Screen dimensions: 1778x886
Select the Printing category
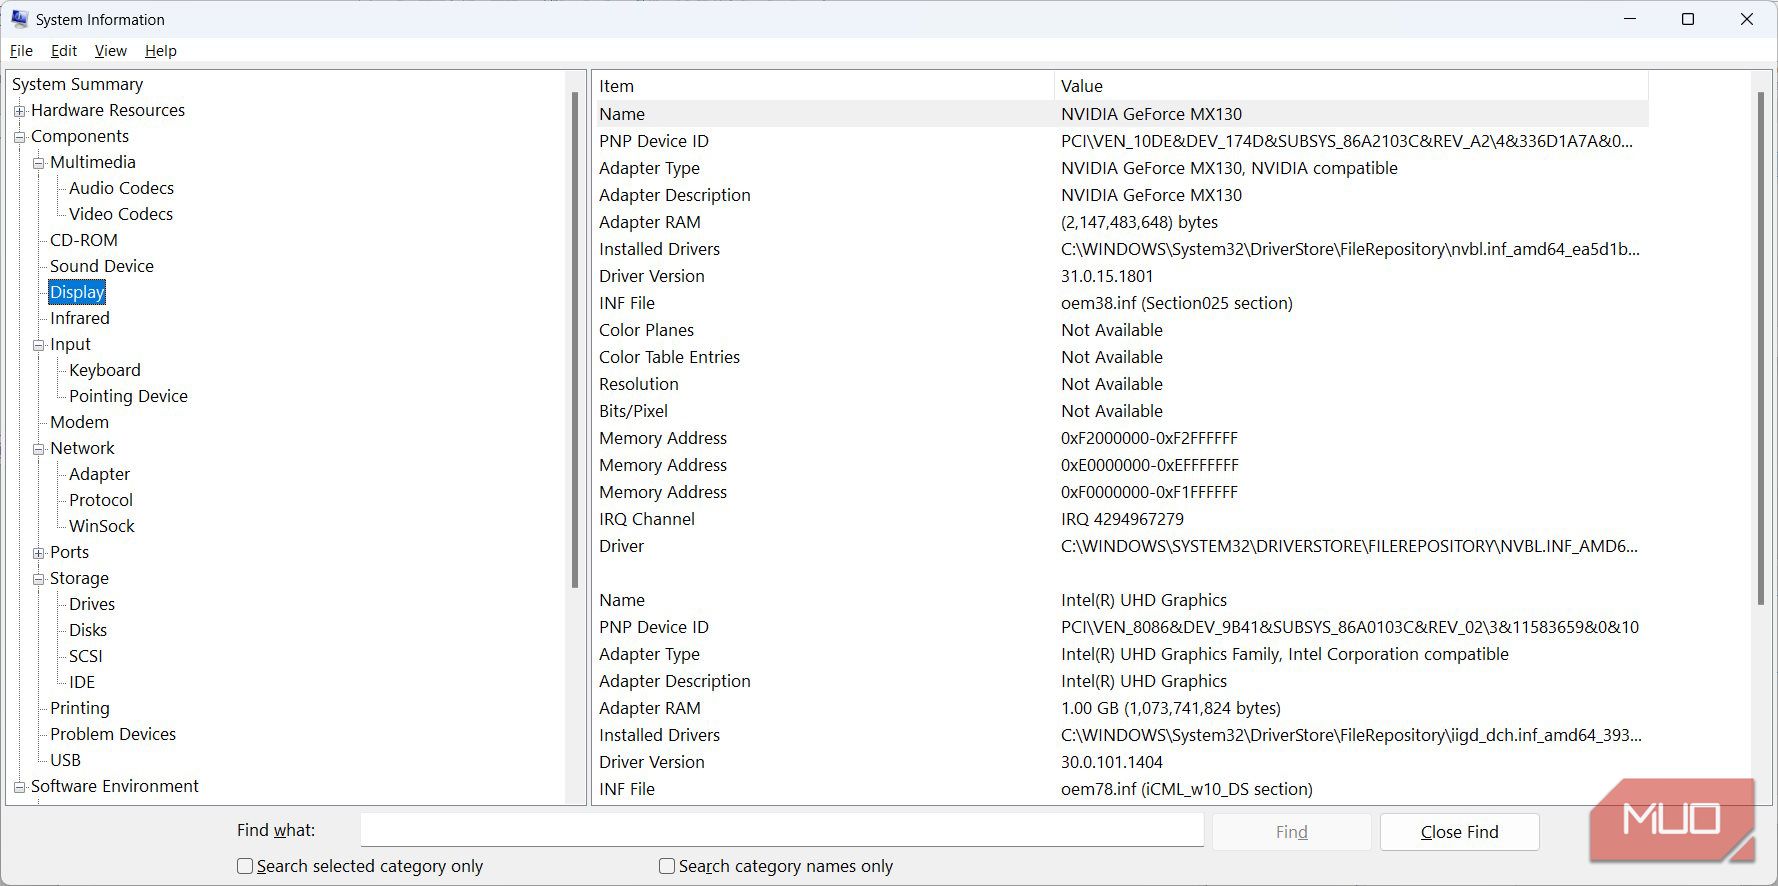[80, 708]
